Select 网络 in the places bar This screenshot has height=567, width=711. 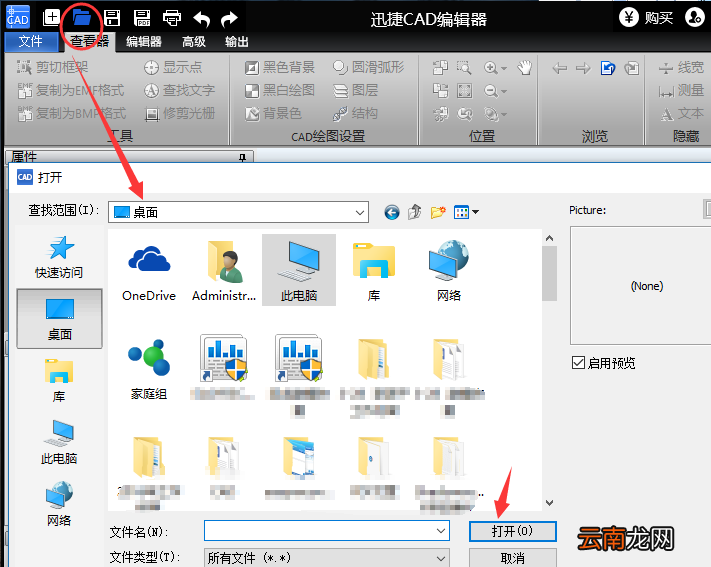(x=59, y=504)
